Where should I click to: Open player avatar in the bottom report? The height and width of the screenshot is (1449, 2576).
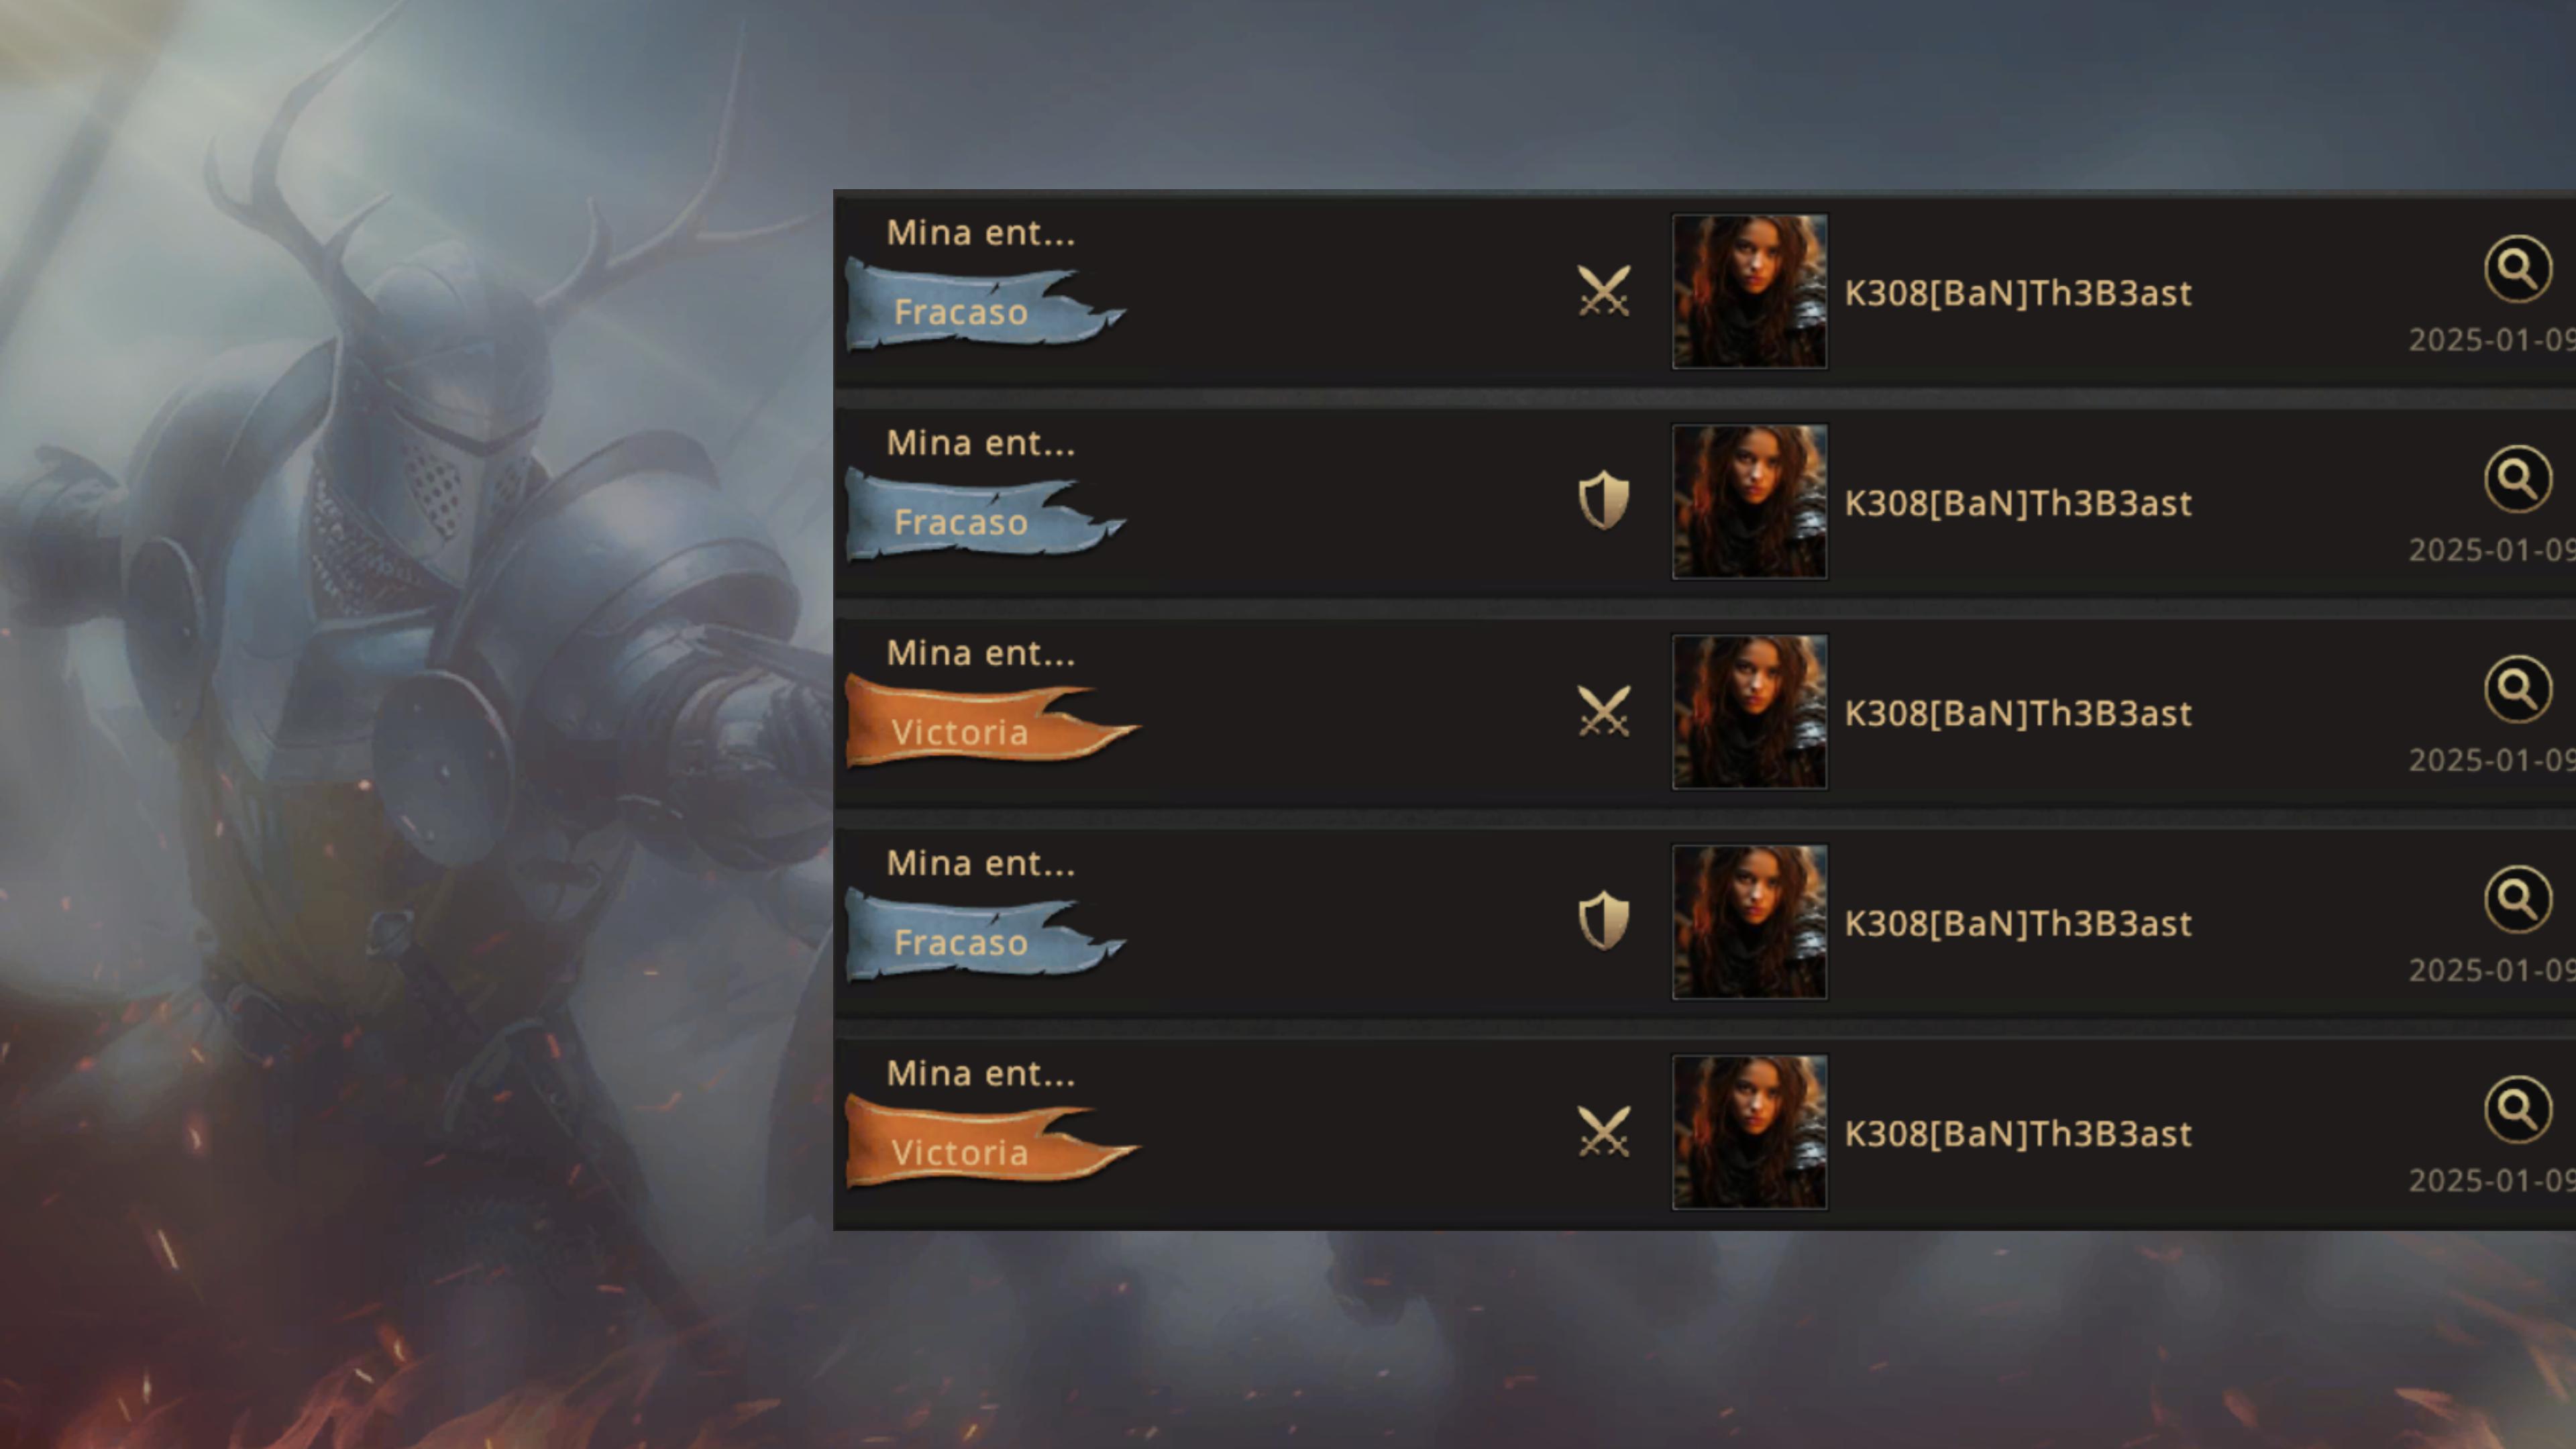[x=1750, y=1131]
